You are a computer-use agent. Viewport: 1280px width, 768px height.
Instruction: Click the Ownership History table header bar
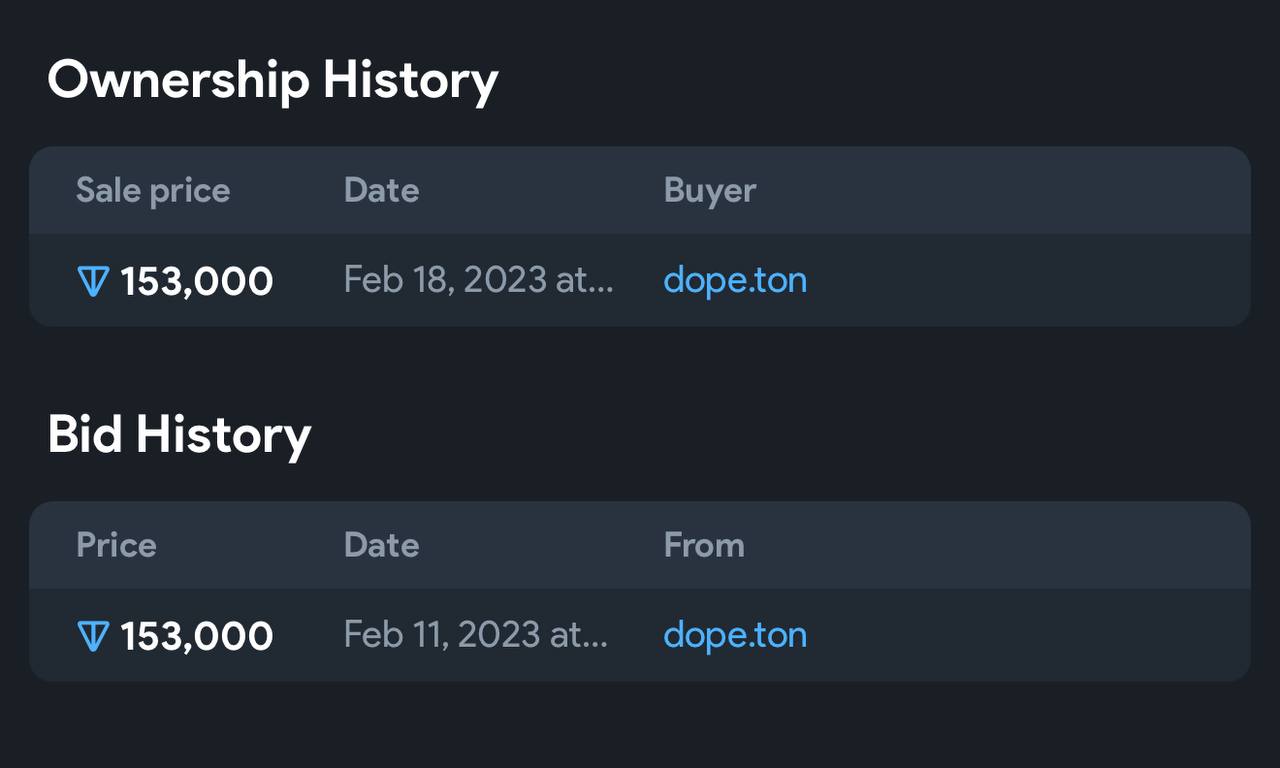coord(640,191)
